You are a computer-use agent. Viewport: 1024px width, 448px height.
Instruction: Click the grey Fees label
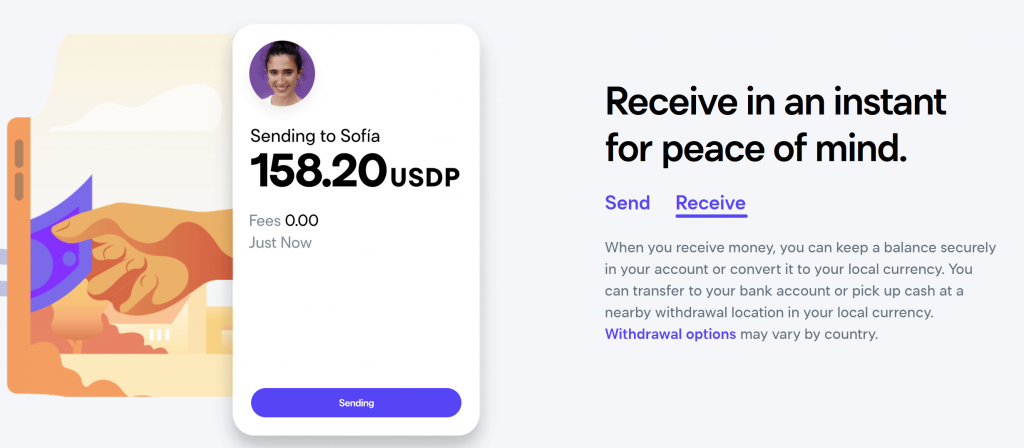tap(264, 221)
